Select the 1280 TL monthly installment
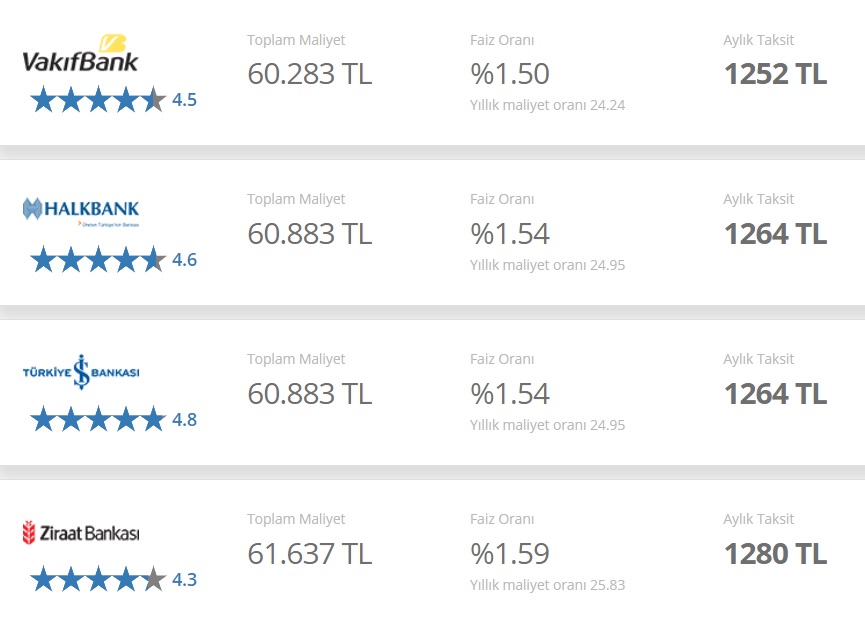865x621 pixels. click(775, 554)
